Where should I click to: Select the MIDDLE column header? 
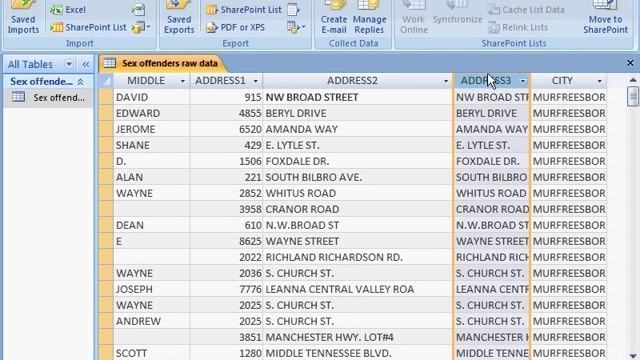(x=146, y=81)
